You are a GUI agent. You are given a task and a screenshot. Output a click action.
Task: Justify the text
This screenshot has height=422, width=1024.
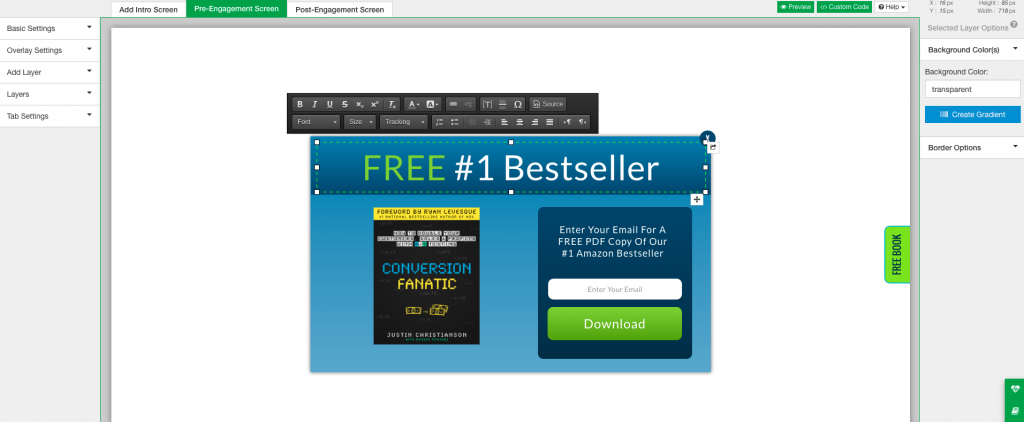click(550, 122)
